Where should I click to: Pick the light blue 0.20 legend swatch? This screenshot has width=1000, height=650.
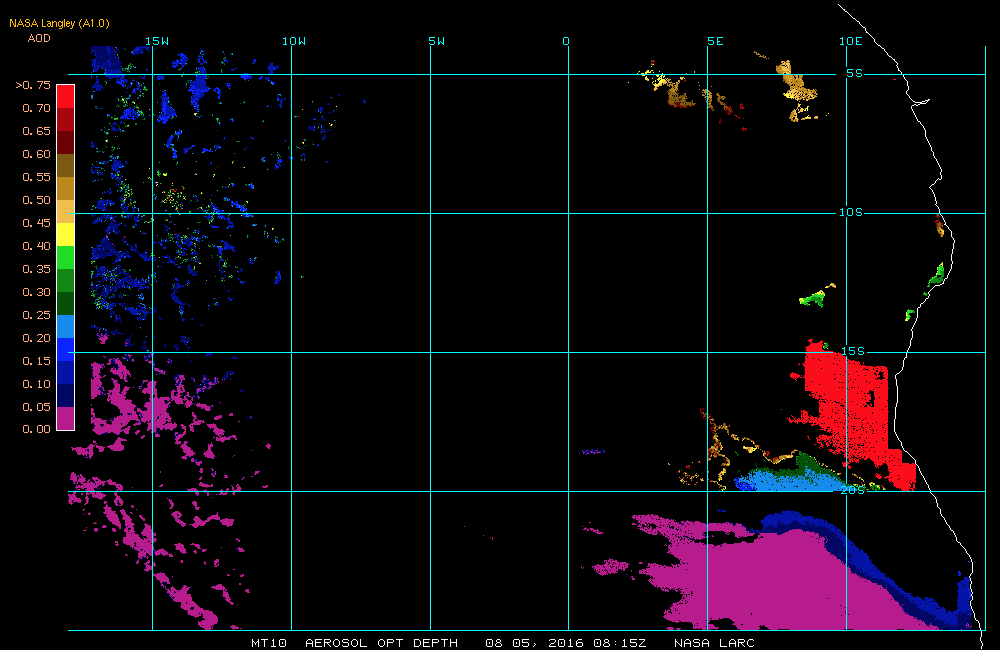click(x=66, y=326)
